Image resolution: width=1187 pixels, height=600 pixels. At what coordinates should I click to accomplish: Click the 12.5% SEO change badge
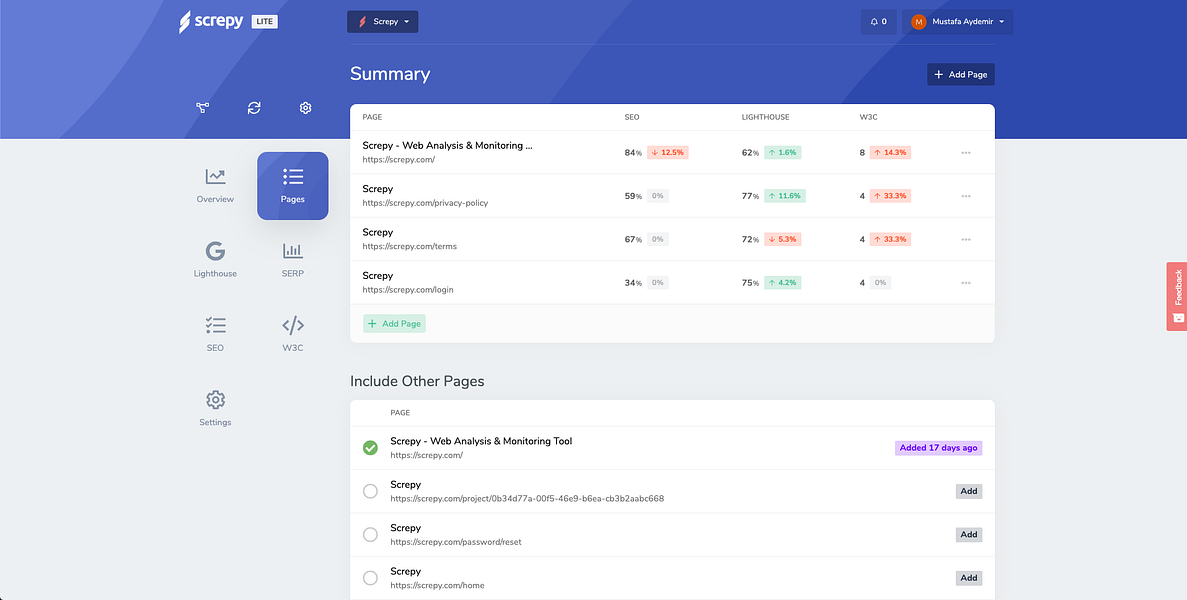click(x=668, y=153)
